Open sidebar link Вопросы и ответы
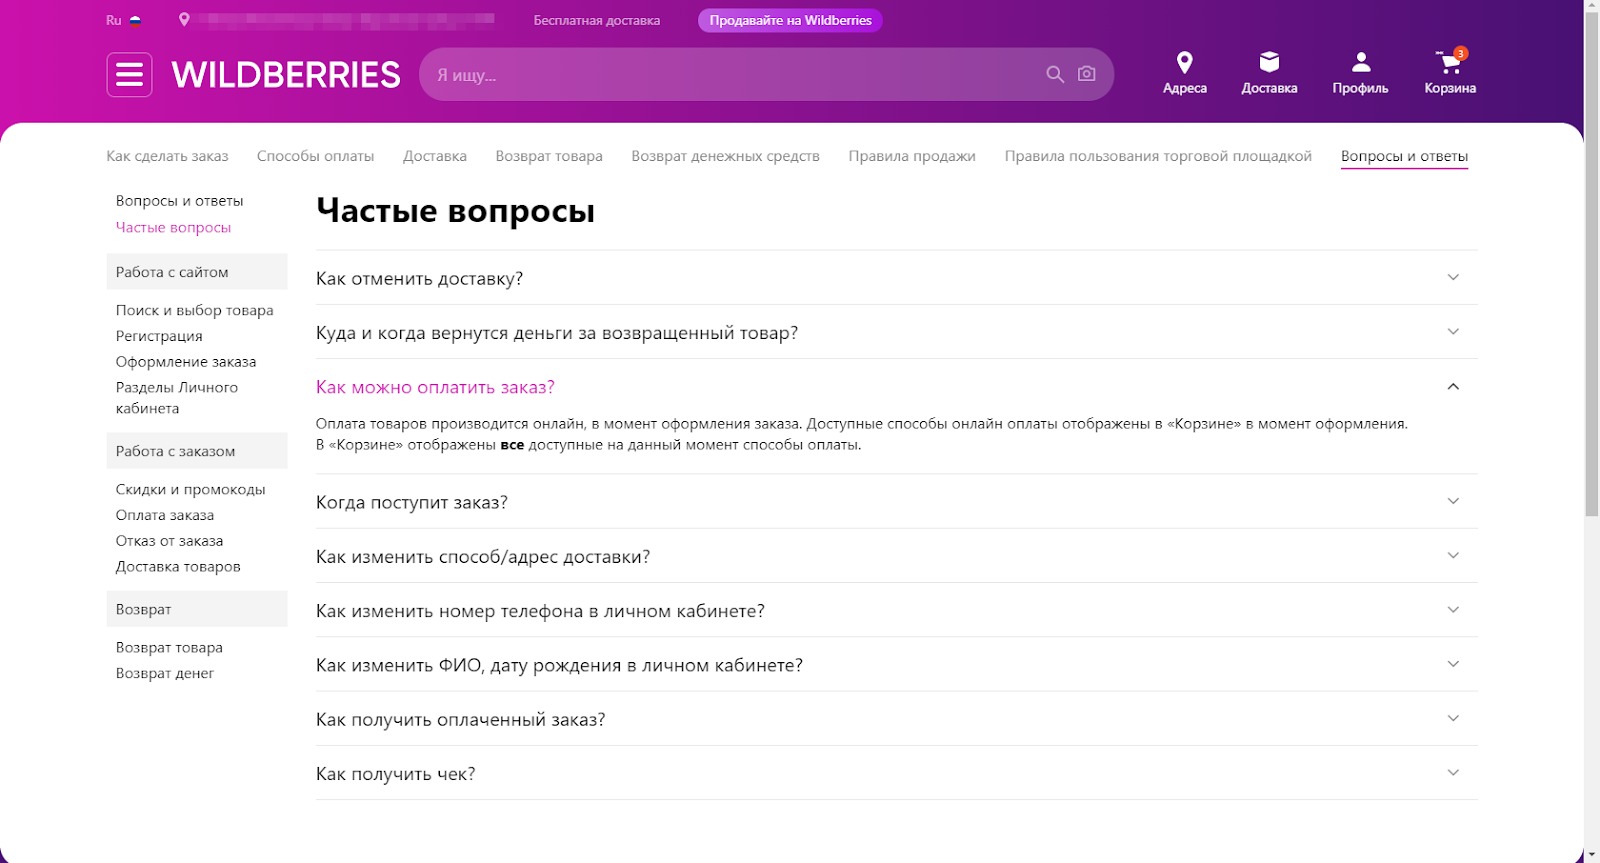Screen dimensions: 1600x863 (180, 201)
